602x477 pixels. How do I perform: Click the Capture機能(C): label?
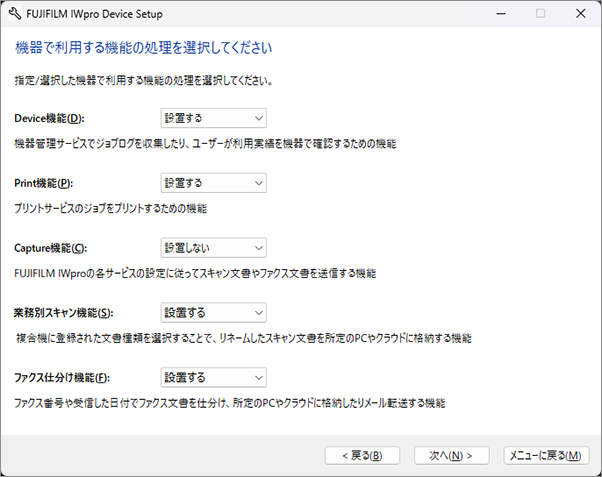click(51, 248)
